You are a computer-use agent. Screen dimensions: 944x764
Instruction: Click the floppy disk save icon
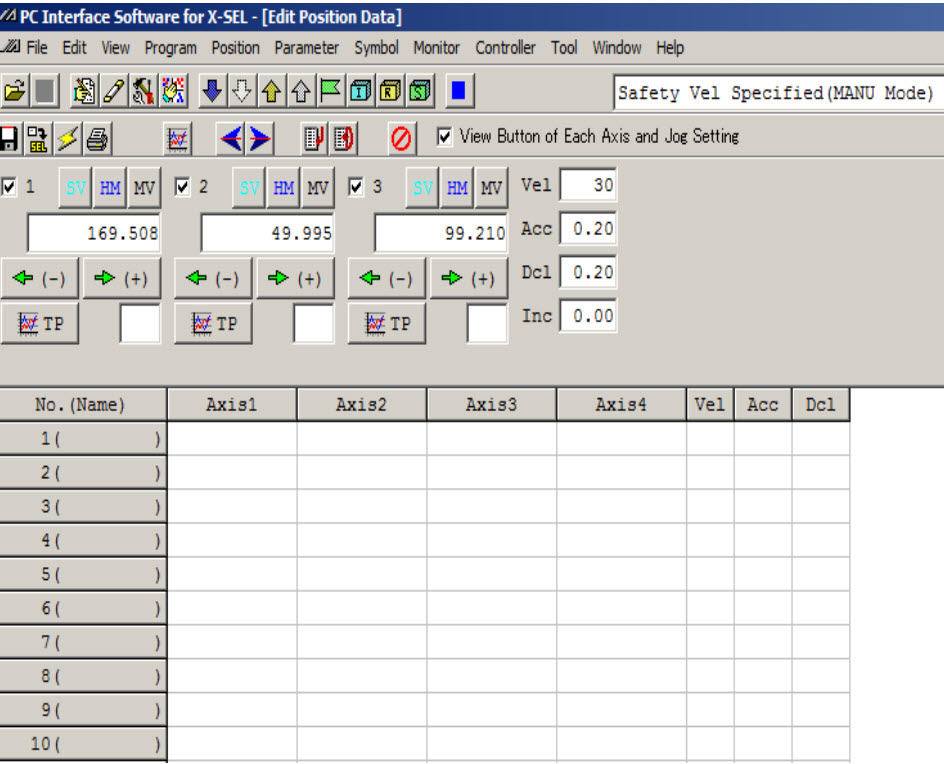pyautogui.click(x=9, y=138)
